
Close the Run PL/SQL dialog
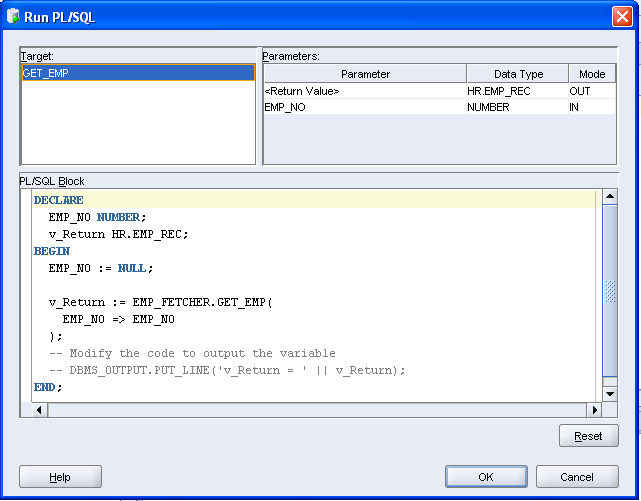pyautogui.click(x=621, y=16)
